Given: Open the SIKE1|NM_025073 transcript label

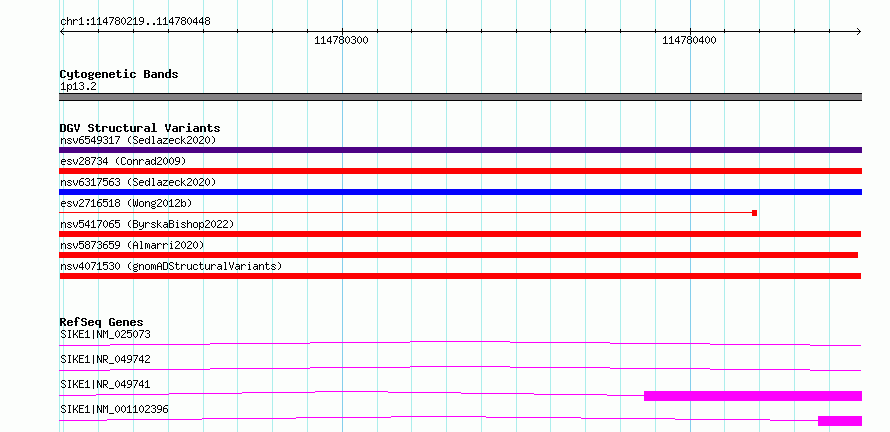Looking at the screenshot, I should point(105,334).
